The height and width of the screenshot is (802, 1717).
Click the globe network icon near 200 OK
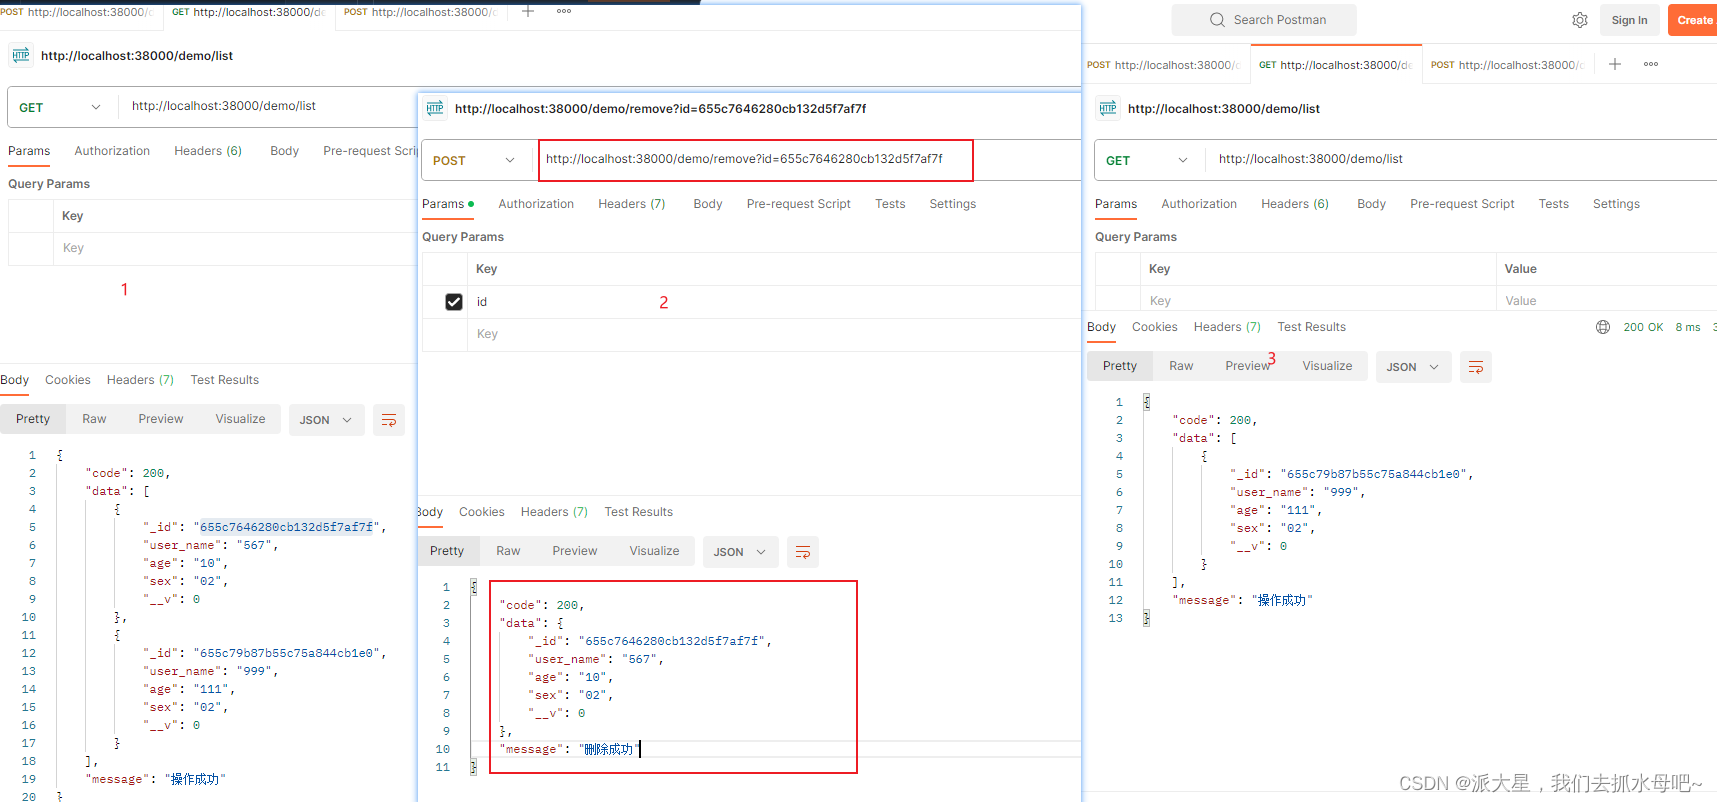tap(1603, 327)
